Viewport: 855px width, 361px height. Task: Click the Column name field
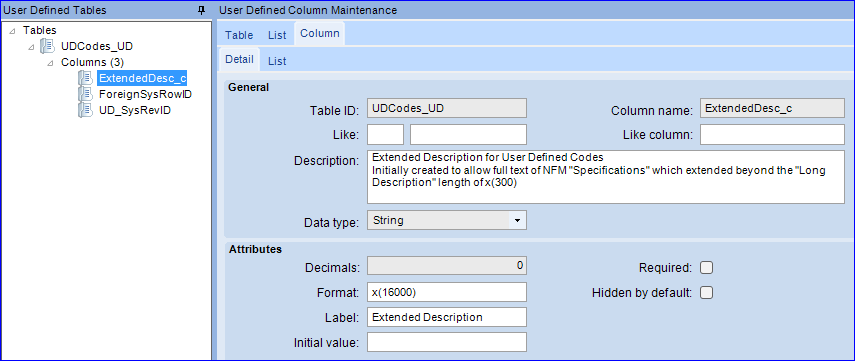point(772,109)
